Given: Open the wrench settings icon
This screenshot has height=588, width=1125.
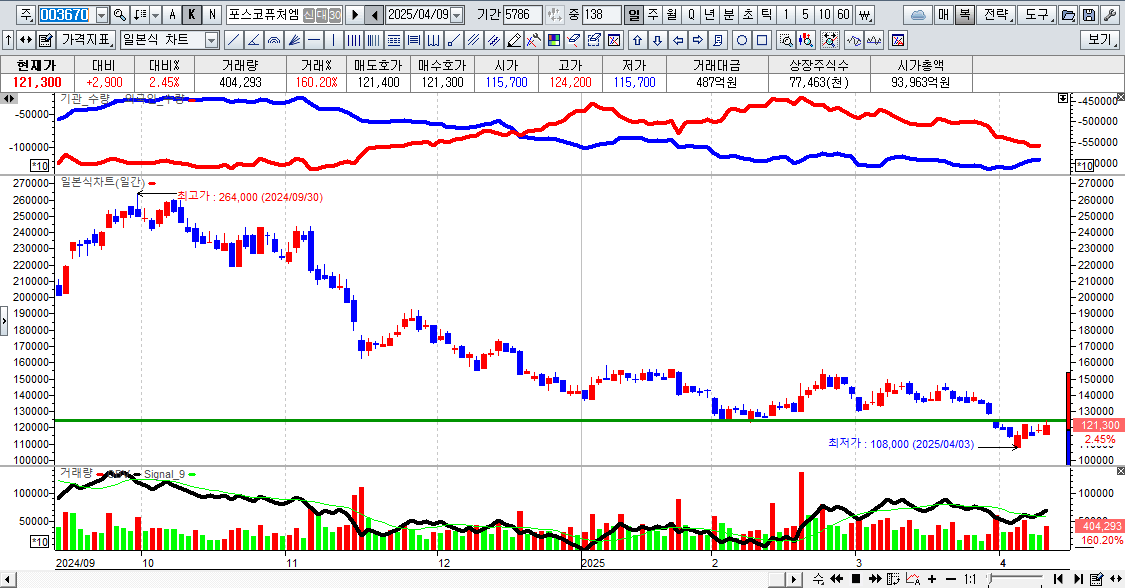Looking at the screenshot, I should pos(1110,14).
